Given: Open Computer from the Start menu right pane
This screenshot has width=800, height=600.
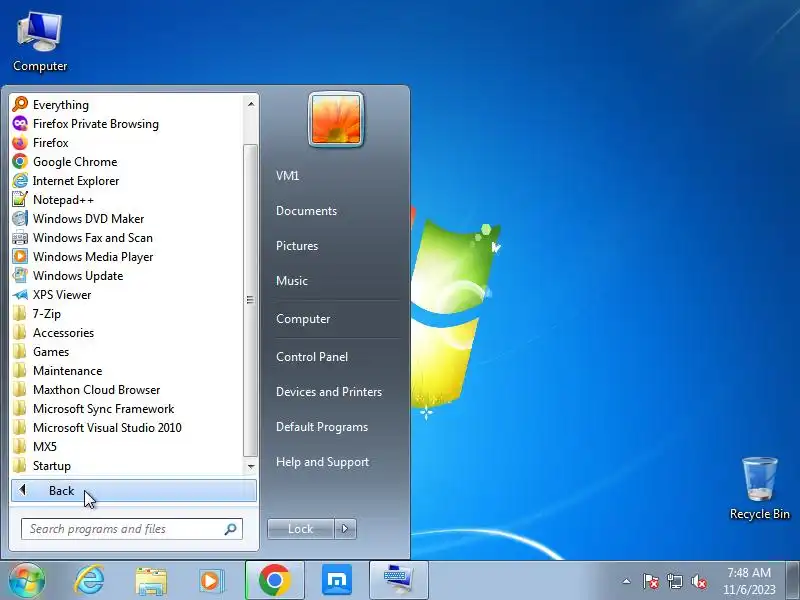Looking at the screenshot, I should pyautogui.click(x=303, y=319).
